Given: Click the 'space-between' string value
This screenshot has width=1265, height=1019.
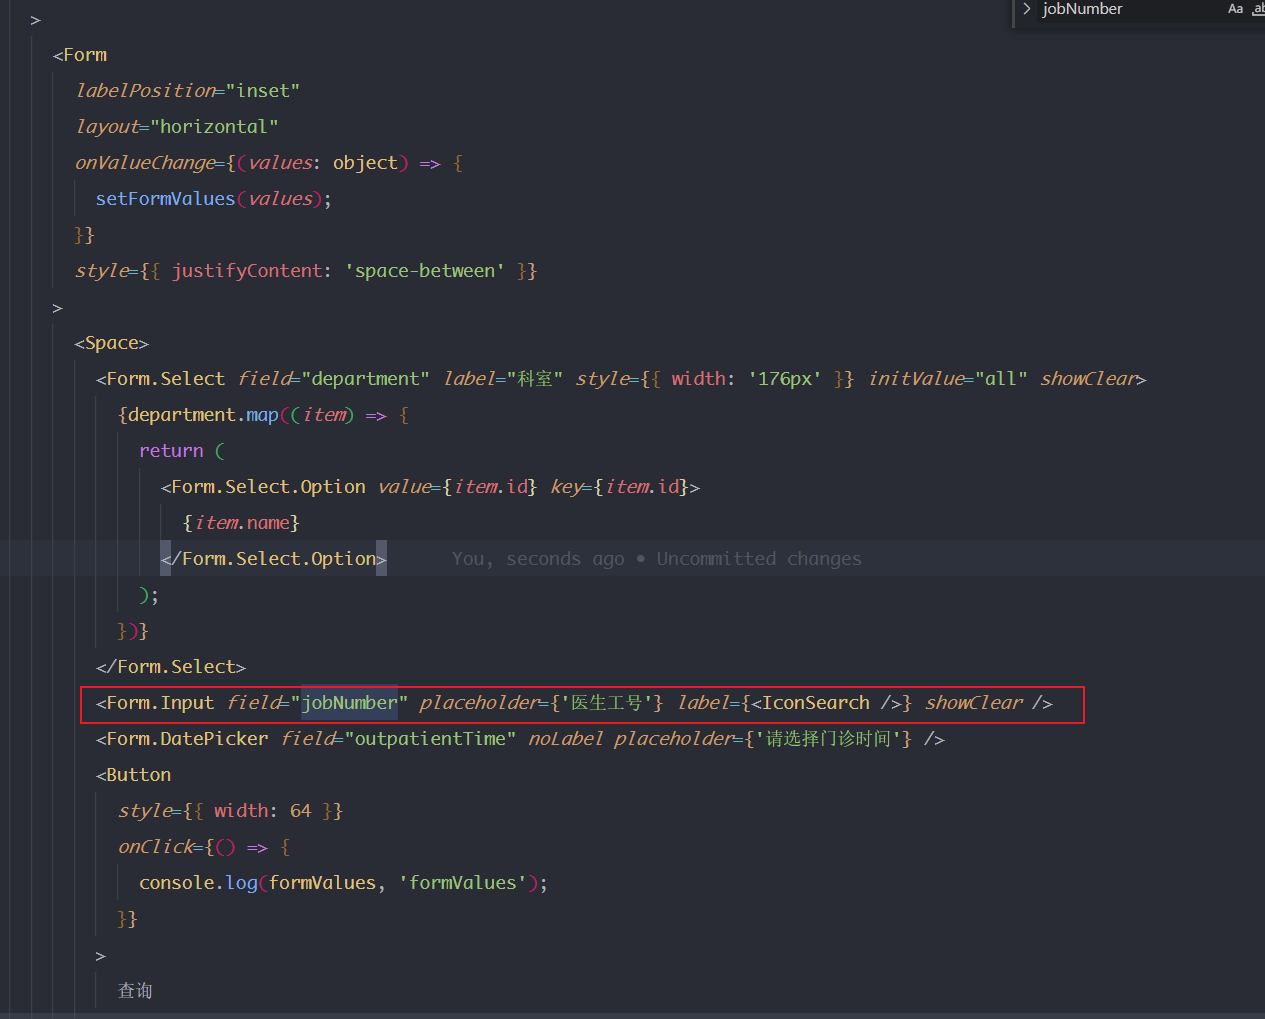Looking at the screenshot, I should tap(424, 270).
